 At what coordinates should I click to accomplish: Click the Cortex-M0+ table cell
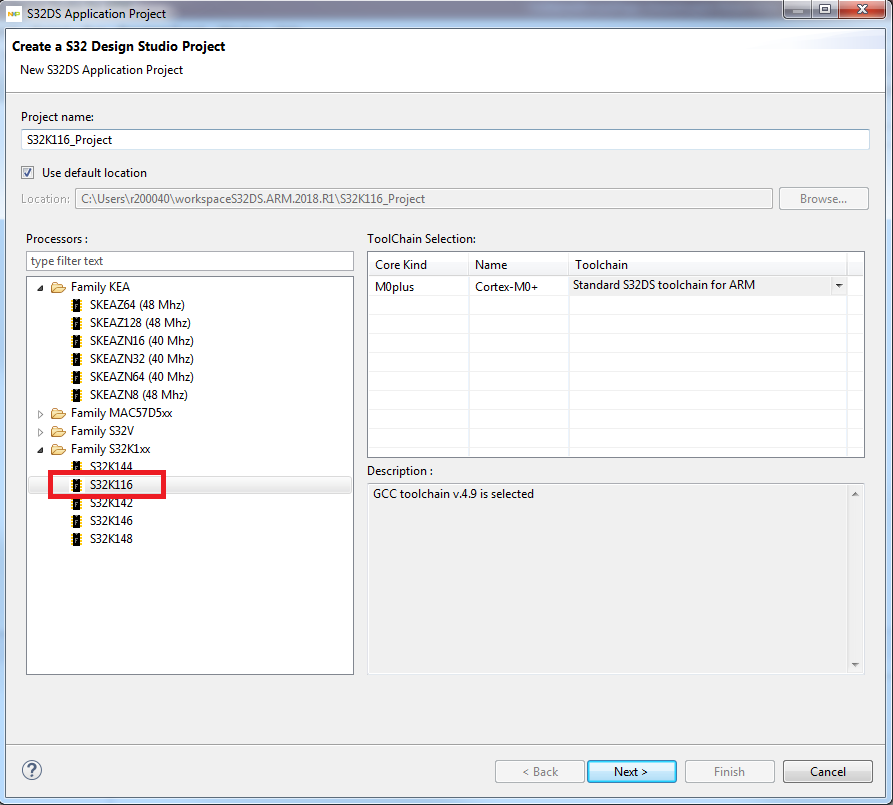[518, 287]
